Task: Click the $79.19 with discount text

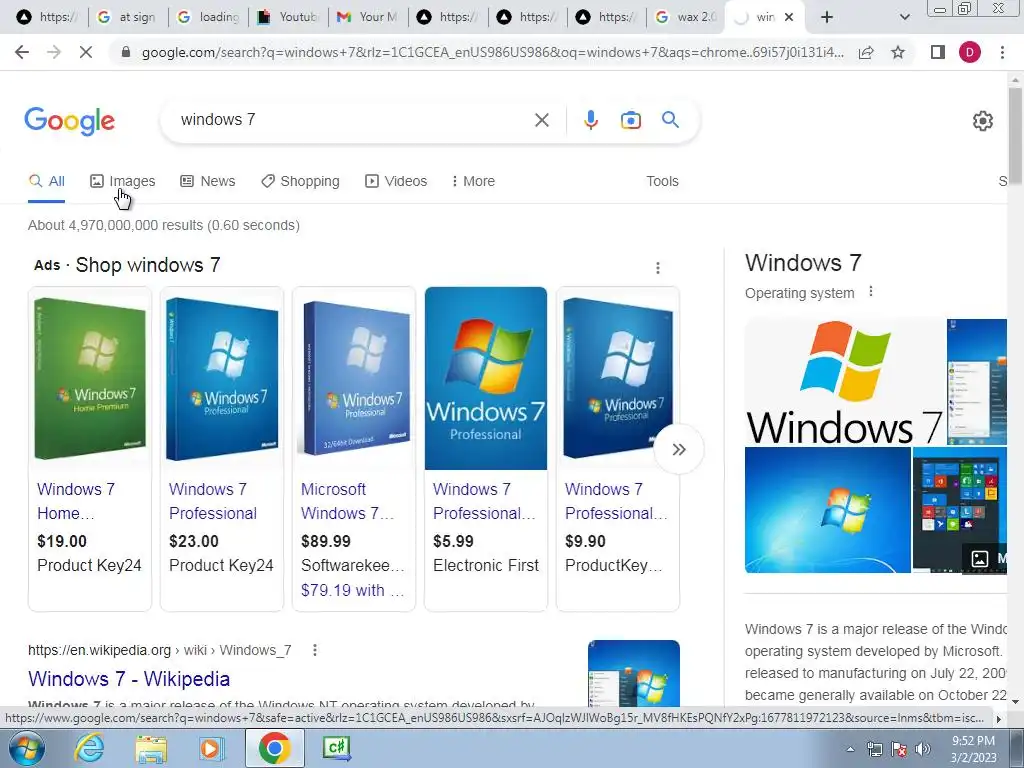Action: [353, 590]
